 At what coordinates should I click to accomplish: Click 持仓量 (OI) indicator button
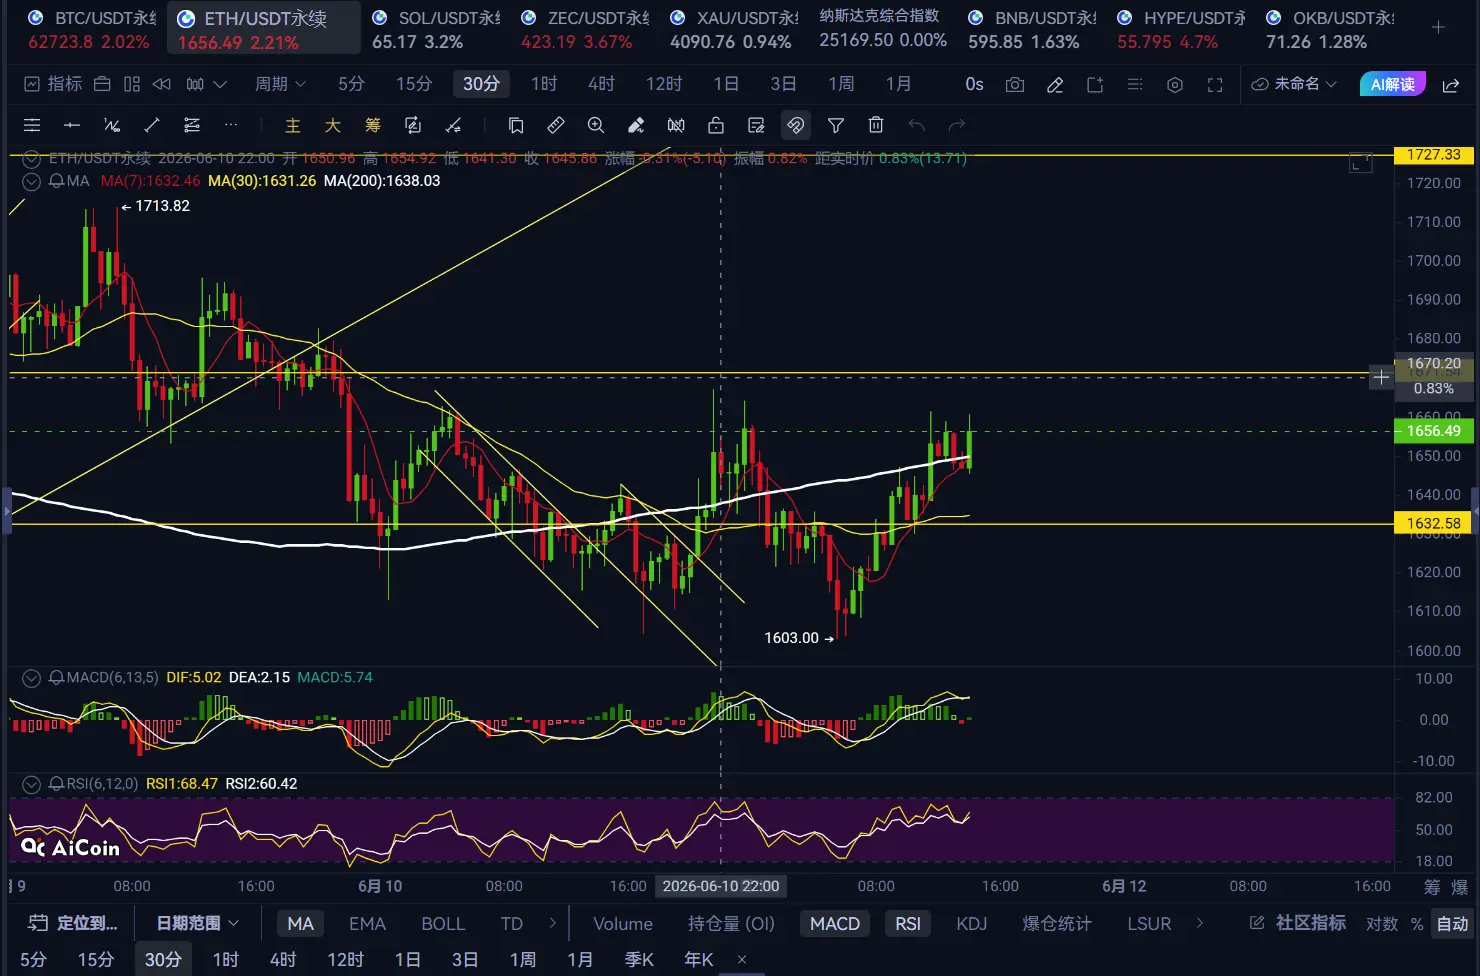coord(731,923)
